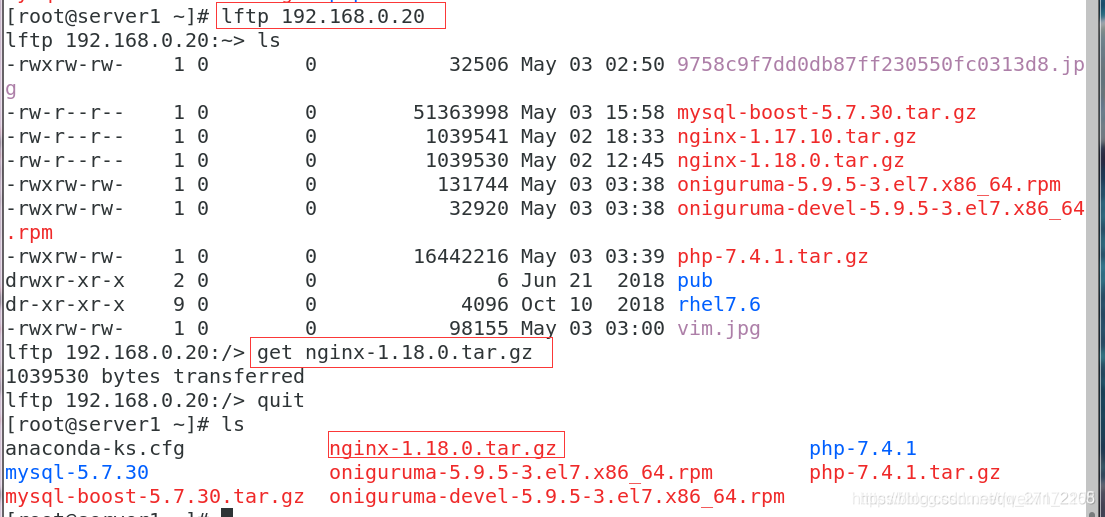Click the file size 16442216
Image resolution: width=1105 pixels, height=517 pixels.
[x=461, y=256]
